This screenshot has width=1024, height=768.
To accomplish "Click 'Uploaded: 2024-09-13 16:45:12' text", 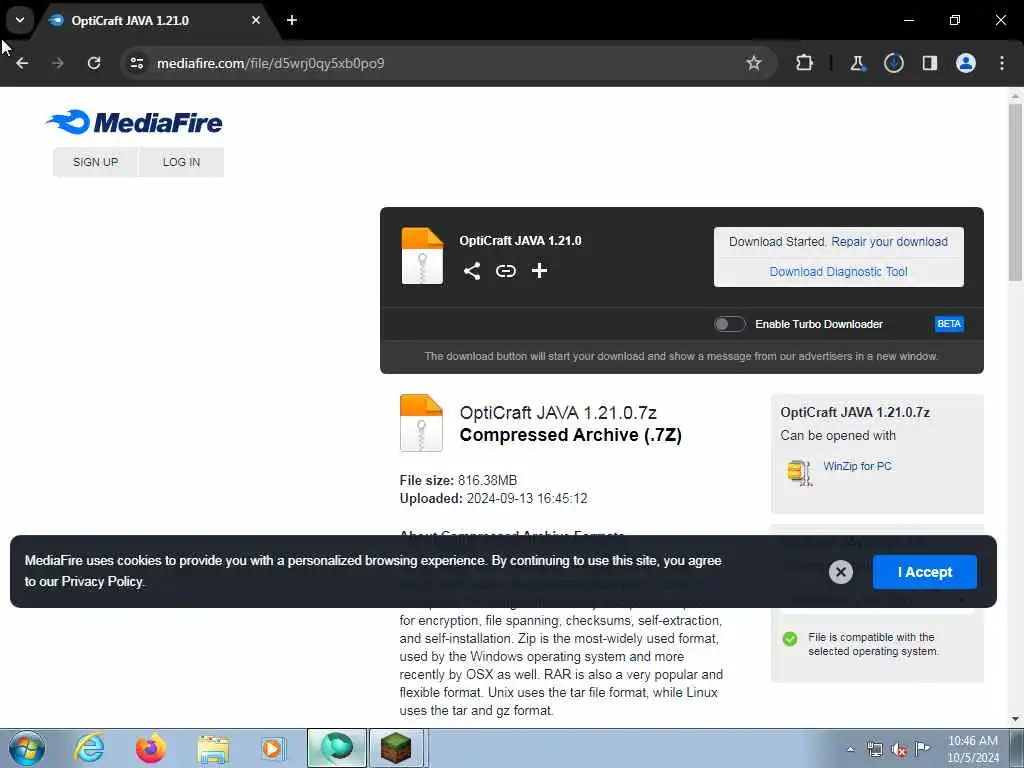I will [x=494, y=499].
